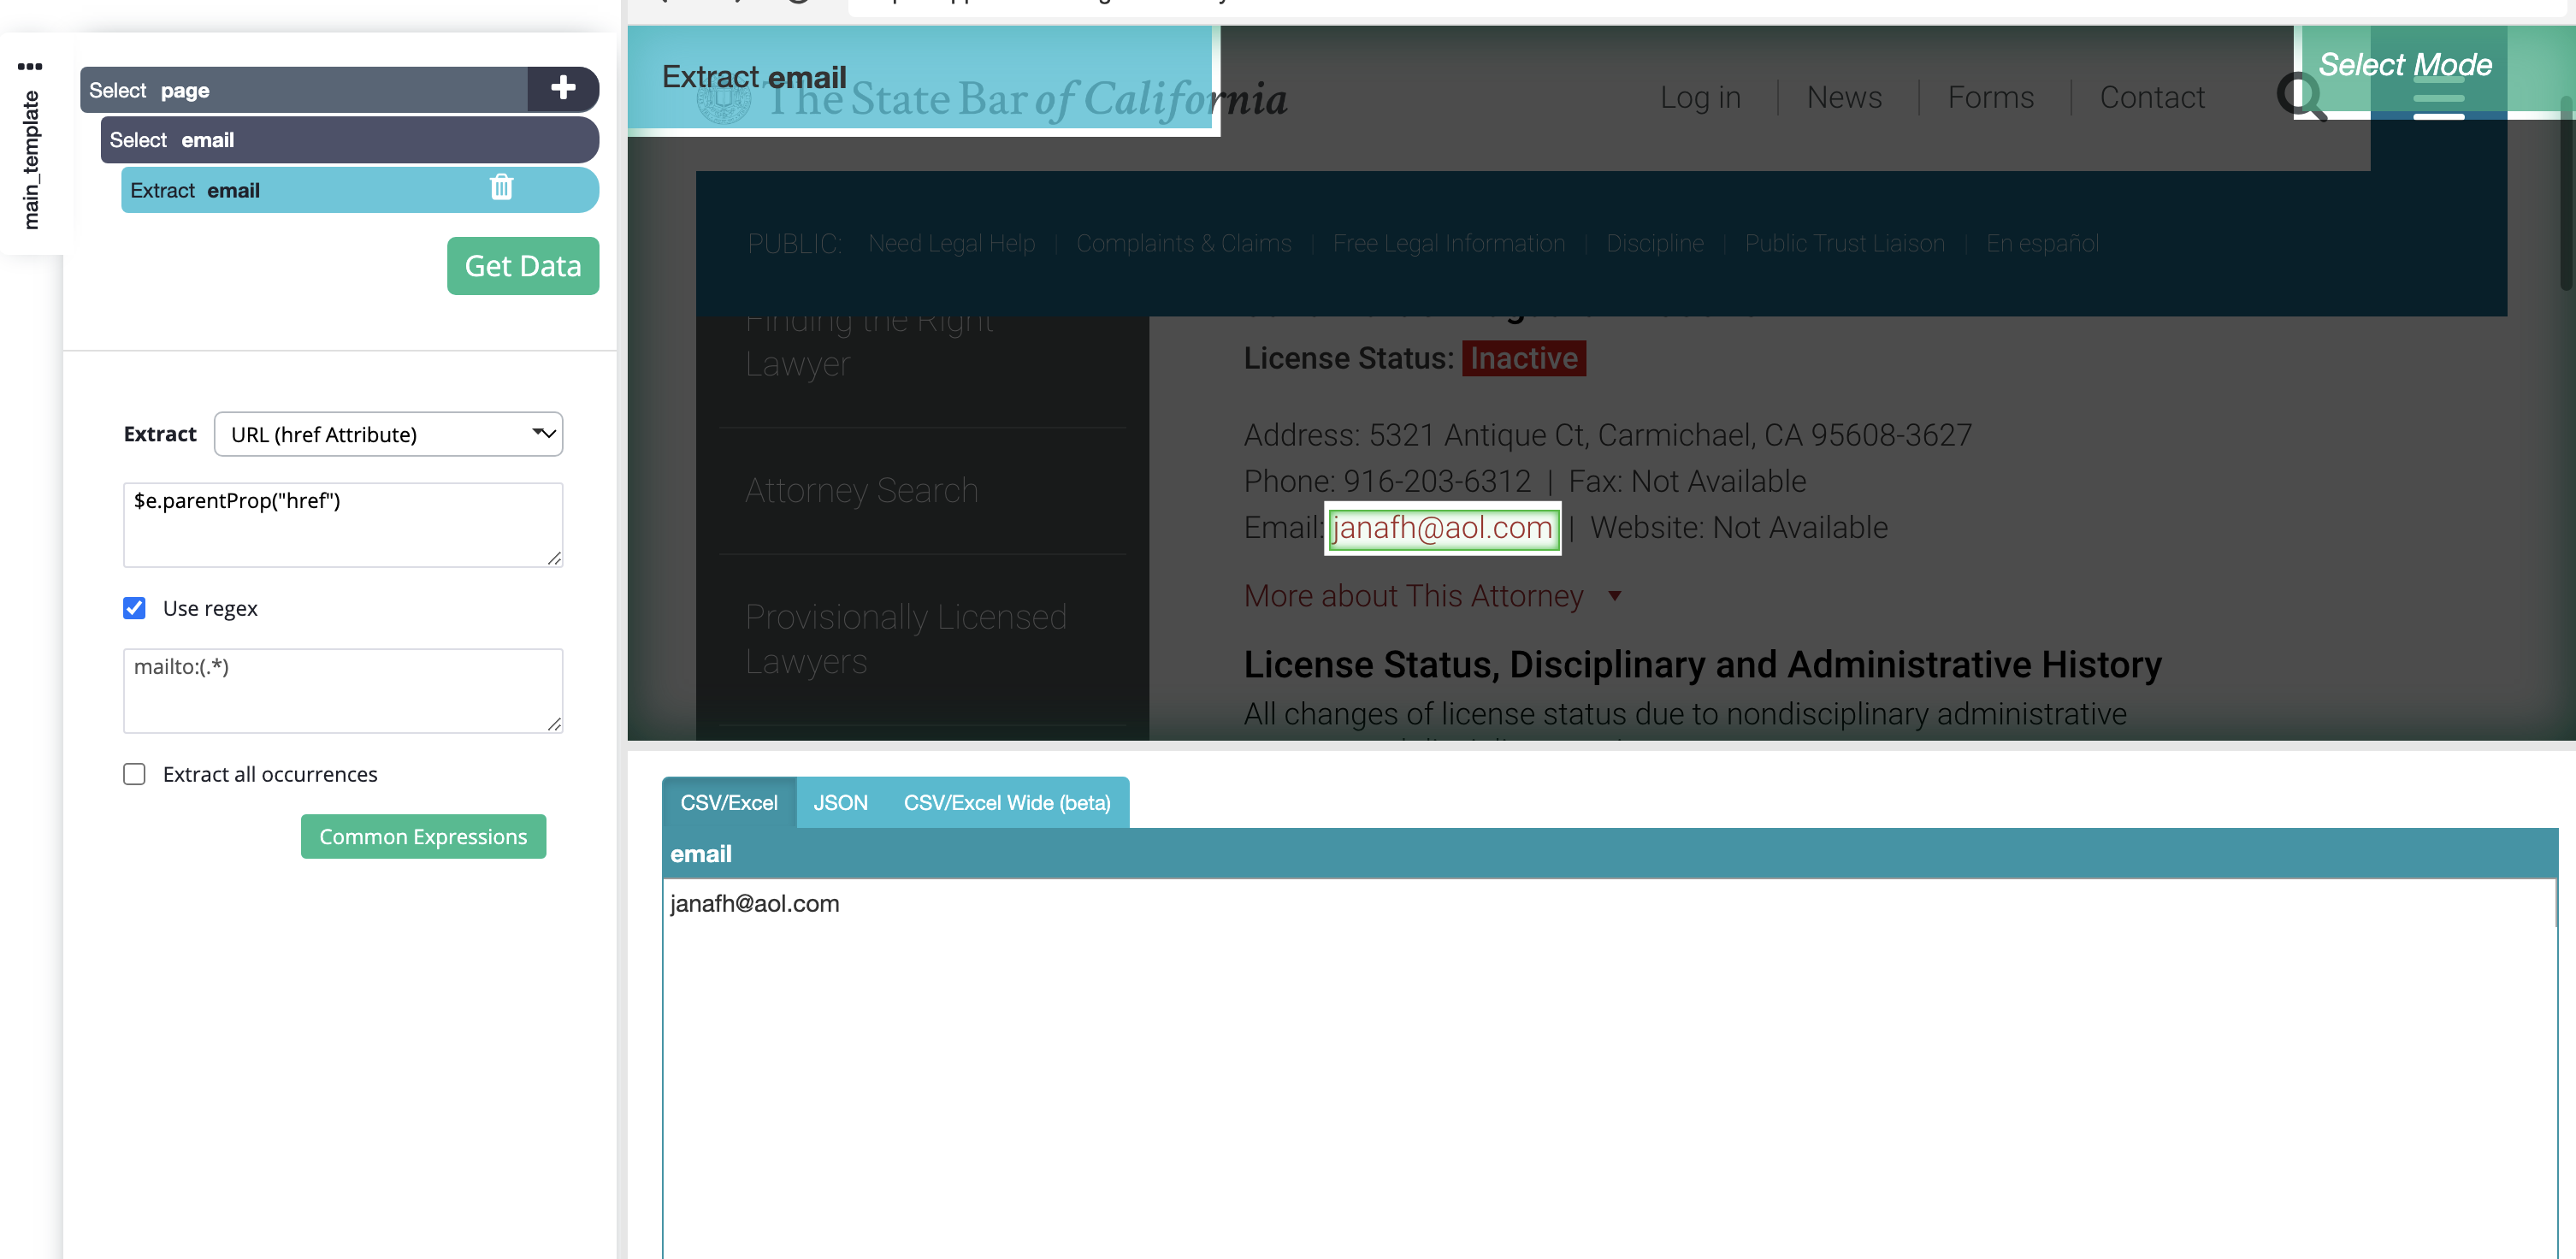Open Public Trust Liaison menu item
Image resolution: width=2576 pixels, height=1259 pixels.
(1845, 244)
